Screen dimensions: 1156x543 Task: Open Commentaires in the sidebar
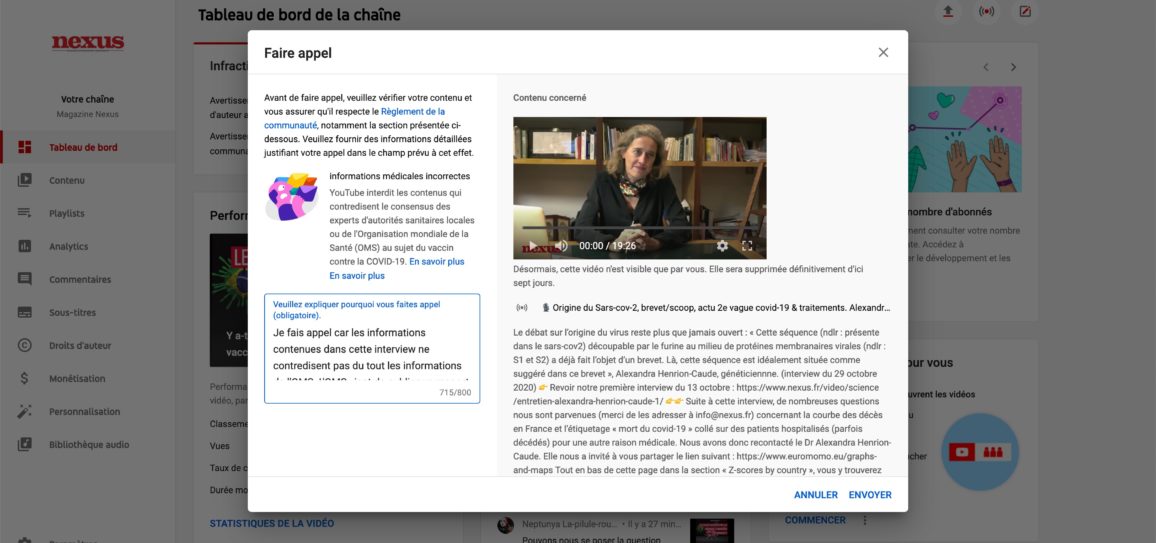87,280
